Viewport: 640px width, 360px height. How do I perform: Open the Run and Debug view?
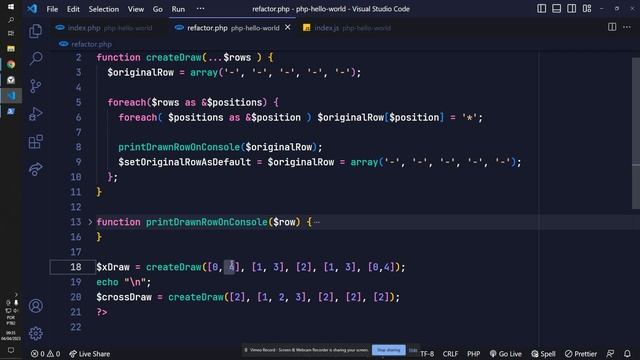tap(36, 114)
